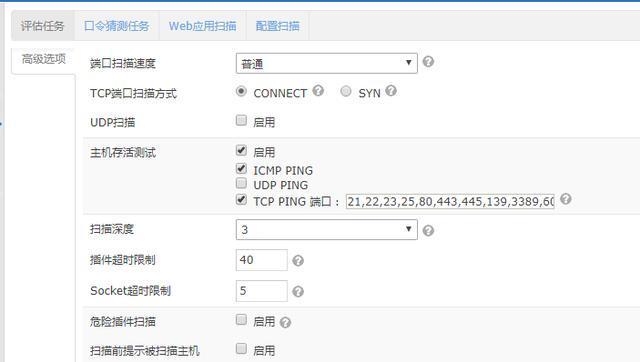Click help icon next to SYN
Screen dimensions: 640x362
pos(391,91)
